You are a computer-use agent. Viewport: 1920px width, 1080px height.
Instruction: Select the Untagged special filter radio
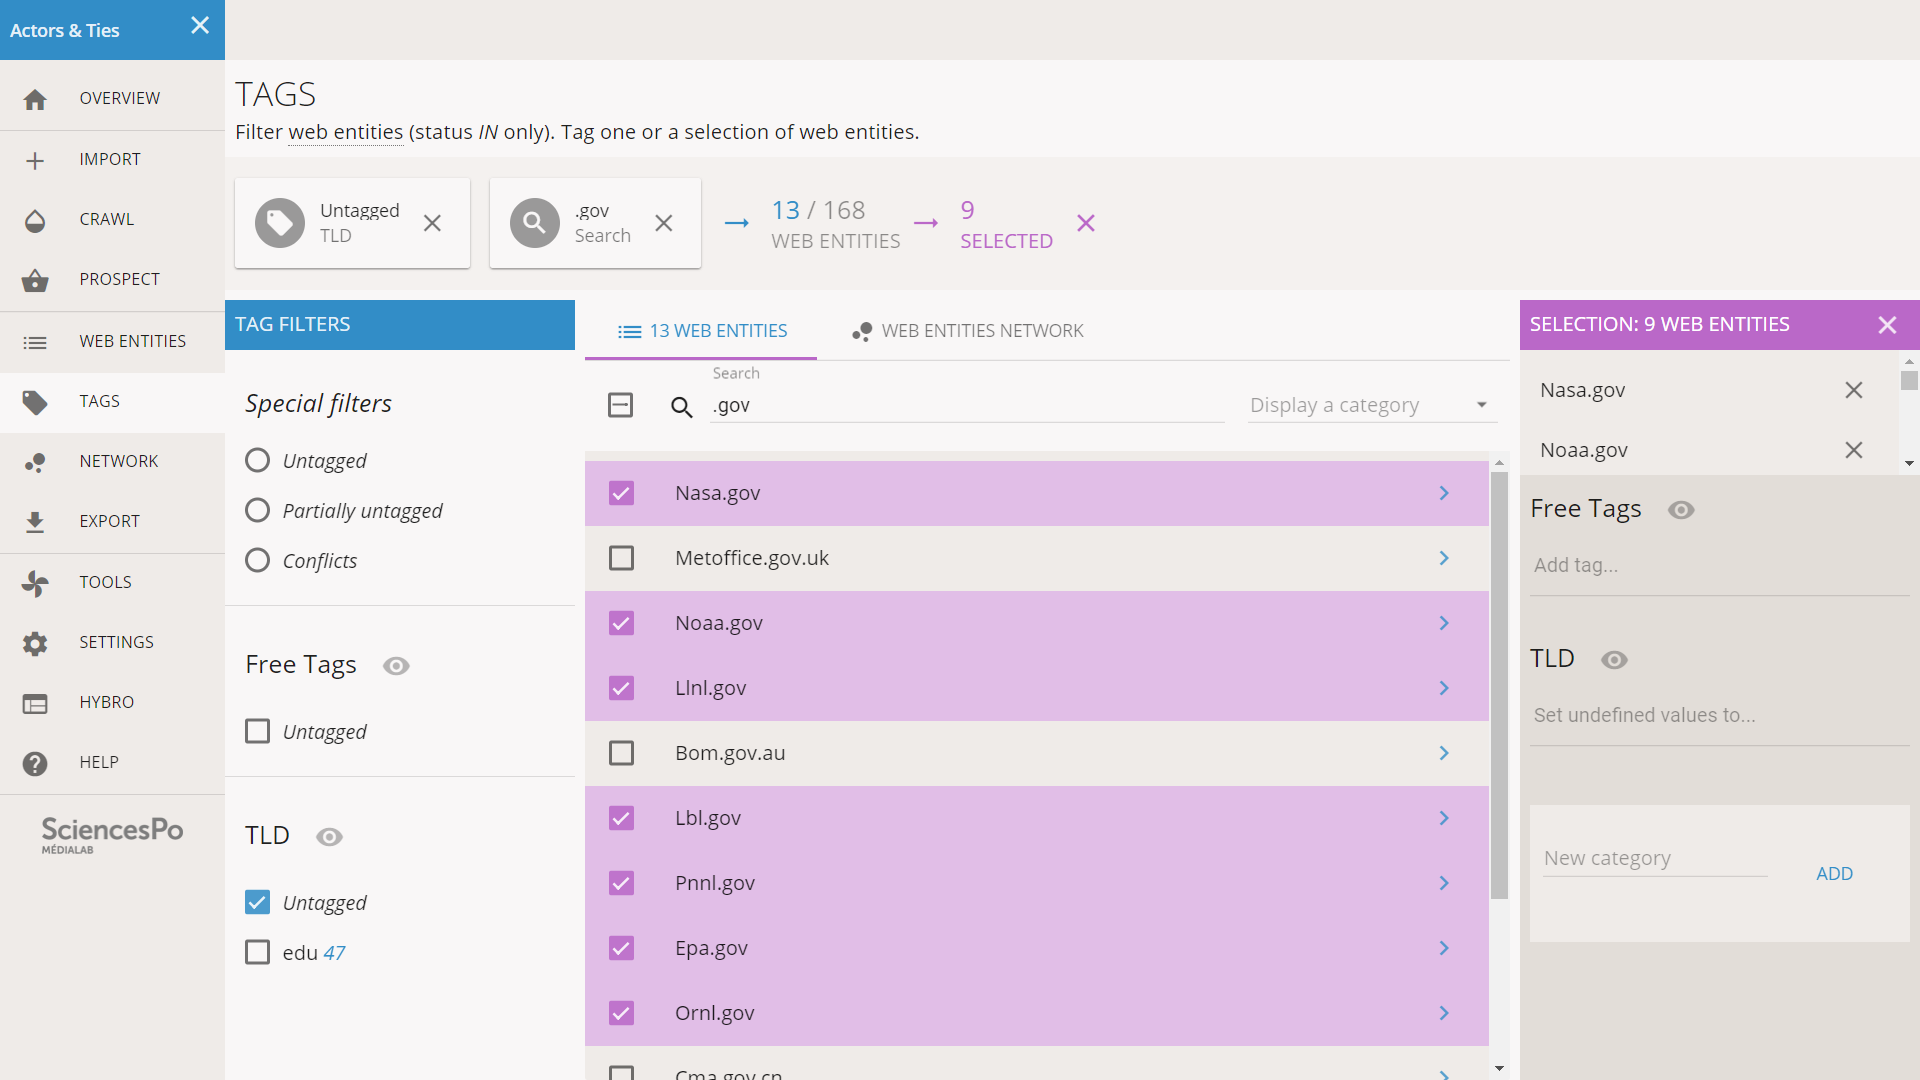point(257,460)
